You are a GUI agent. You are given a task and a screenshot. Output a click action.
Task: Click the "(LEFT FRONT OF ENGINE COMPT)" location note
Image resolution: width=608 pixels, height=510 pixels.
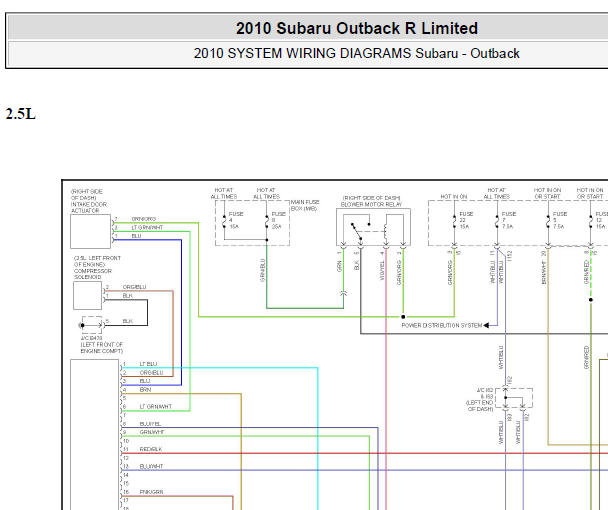102,347
